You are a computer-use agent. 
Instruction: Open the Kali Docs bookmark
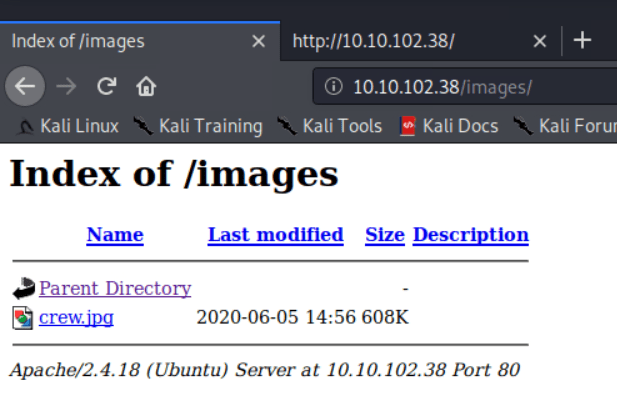coord(449,126)
